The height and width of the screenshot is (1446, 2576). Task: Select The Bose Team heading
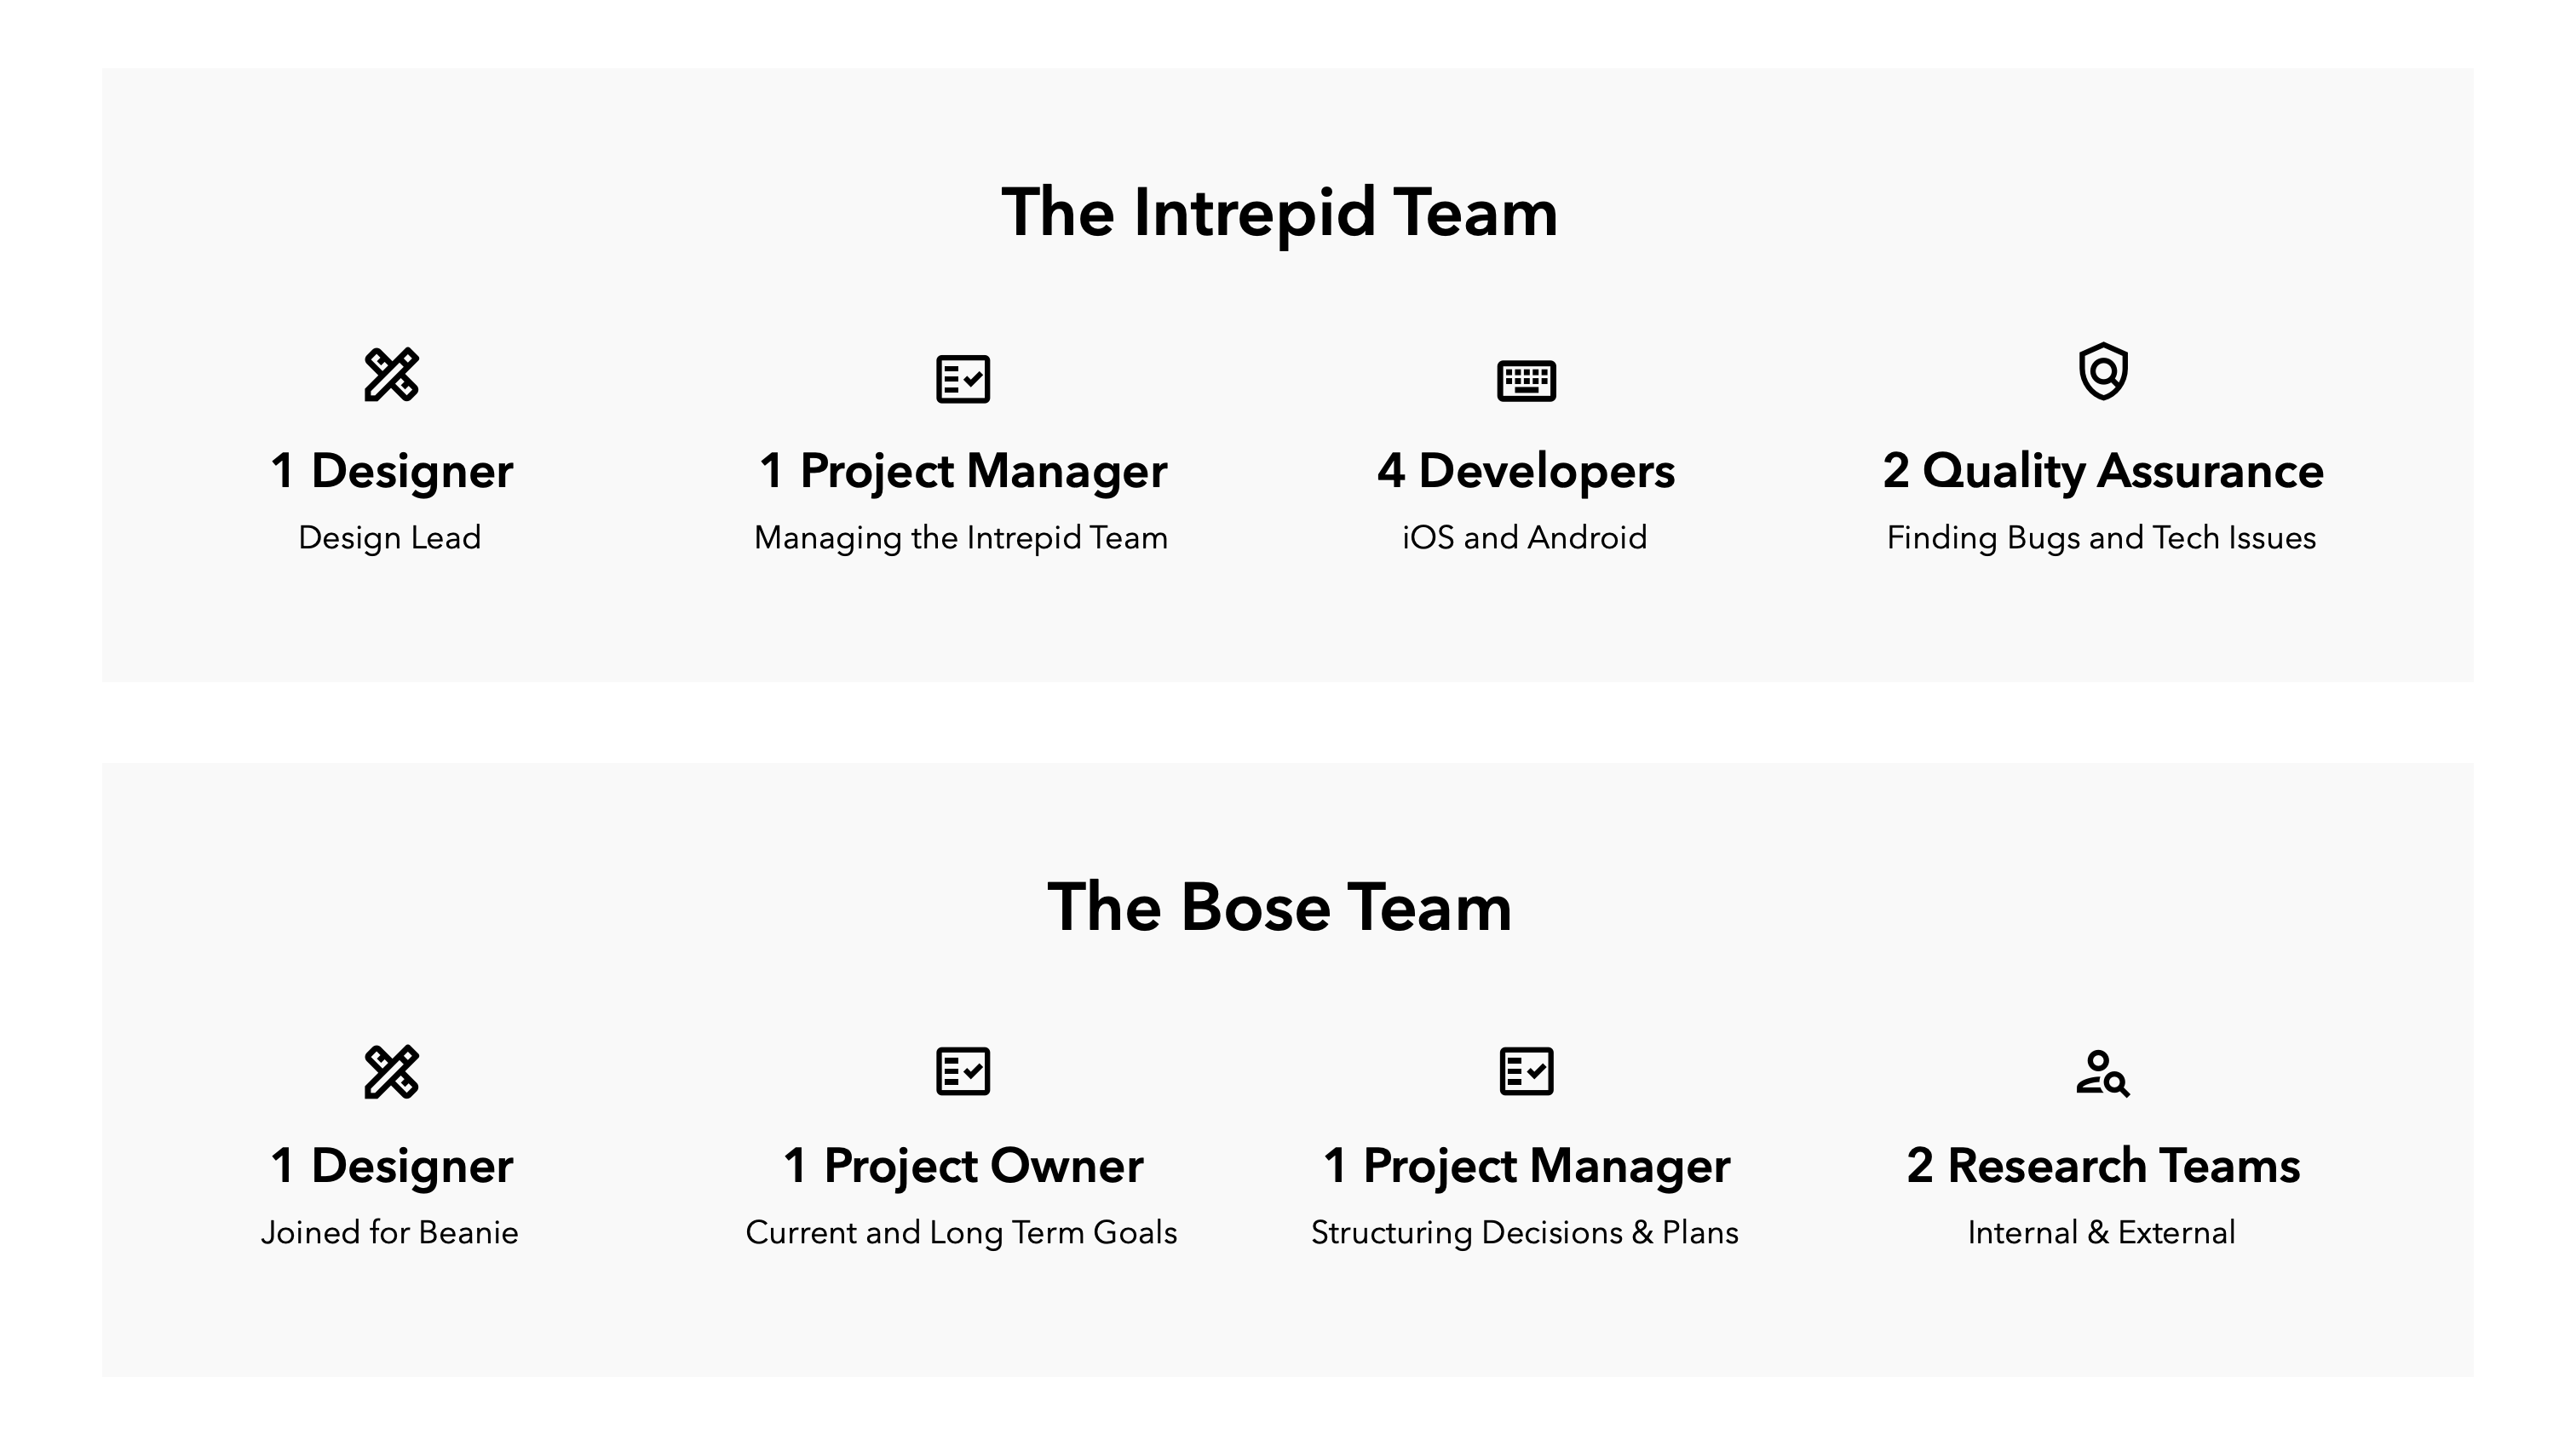1279,907
